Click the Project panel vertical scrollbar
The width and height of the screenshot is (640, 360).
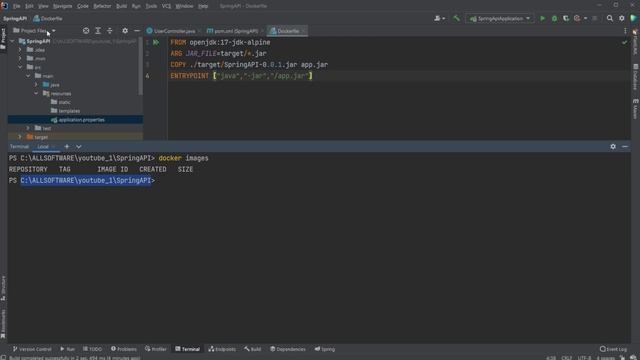pyautogui.click(x=141, y=67)
